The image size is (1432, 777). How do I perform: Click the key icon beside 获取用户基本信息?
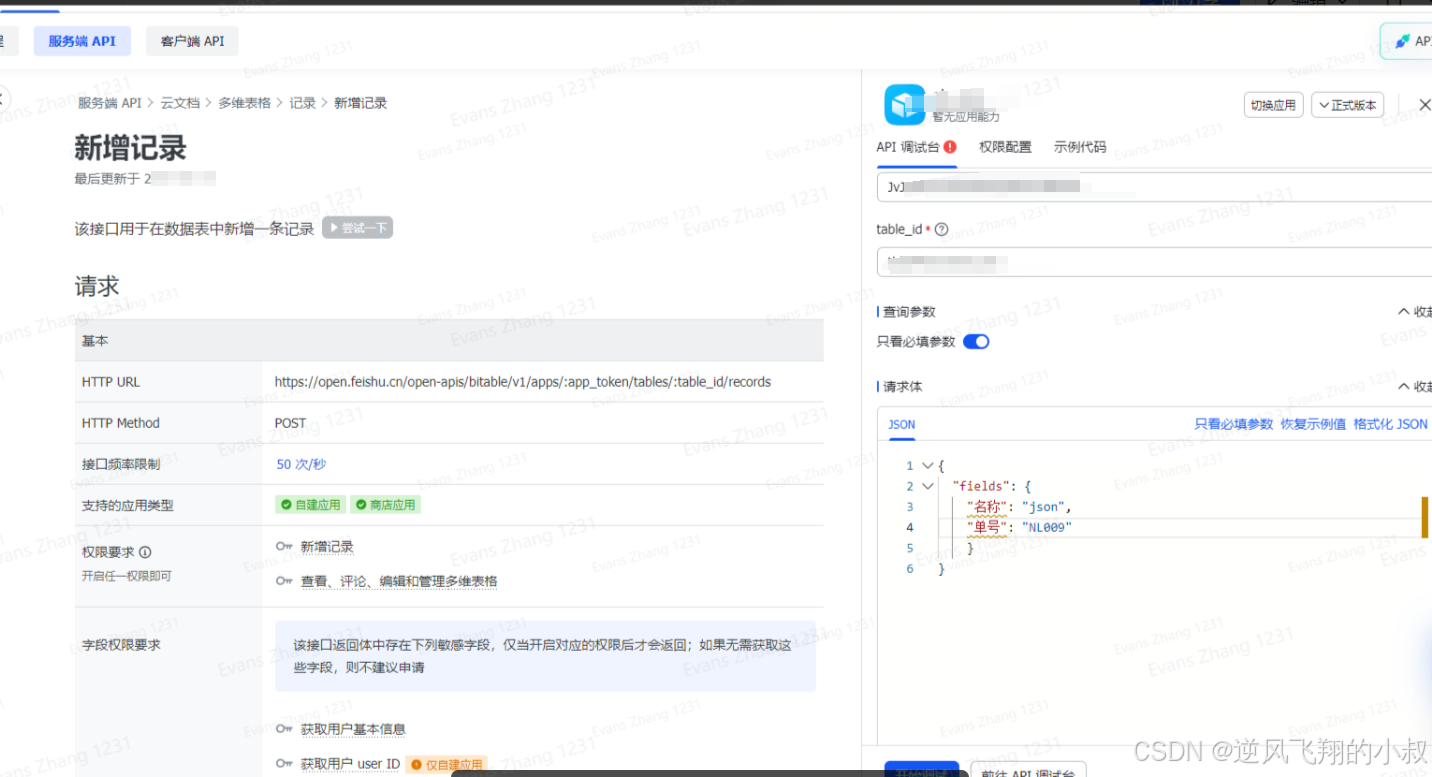pos(284,729)
